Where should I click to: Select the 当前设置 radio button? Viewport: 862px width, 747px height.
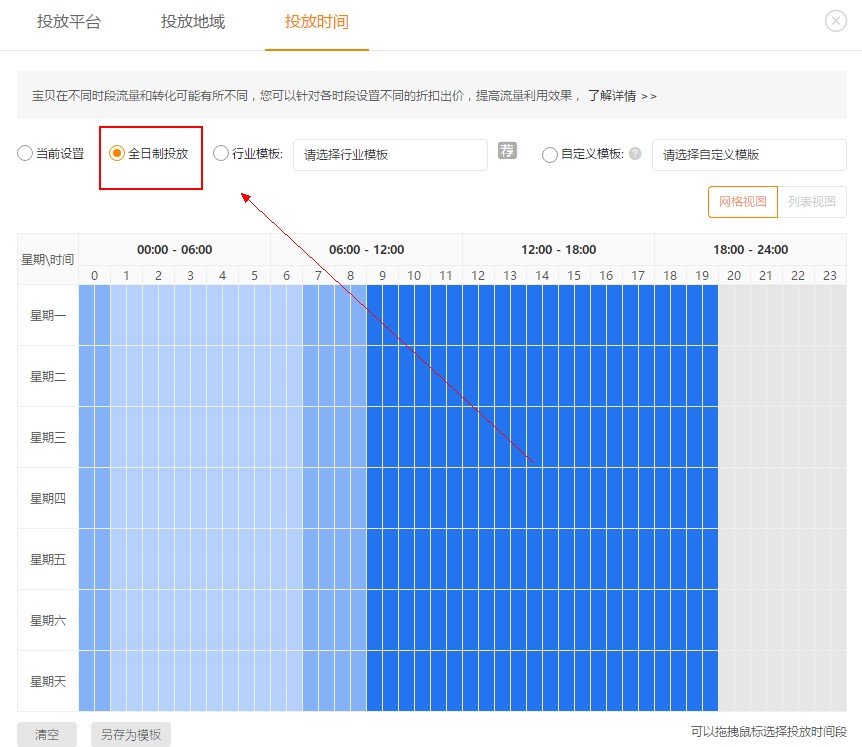click(x=24, y=153)
